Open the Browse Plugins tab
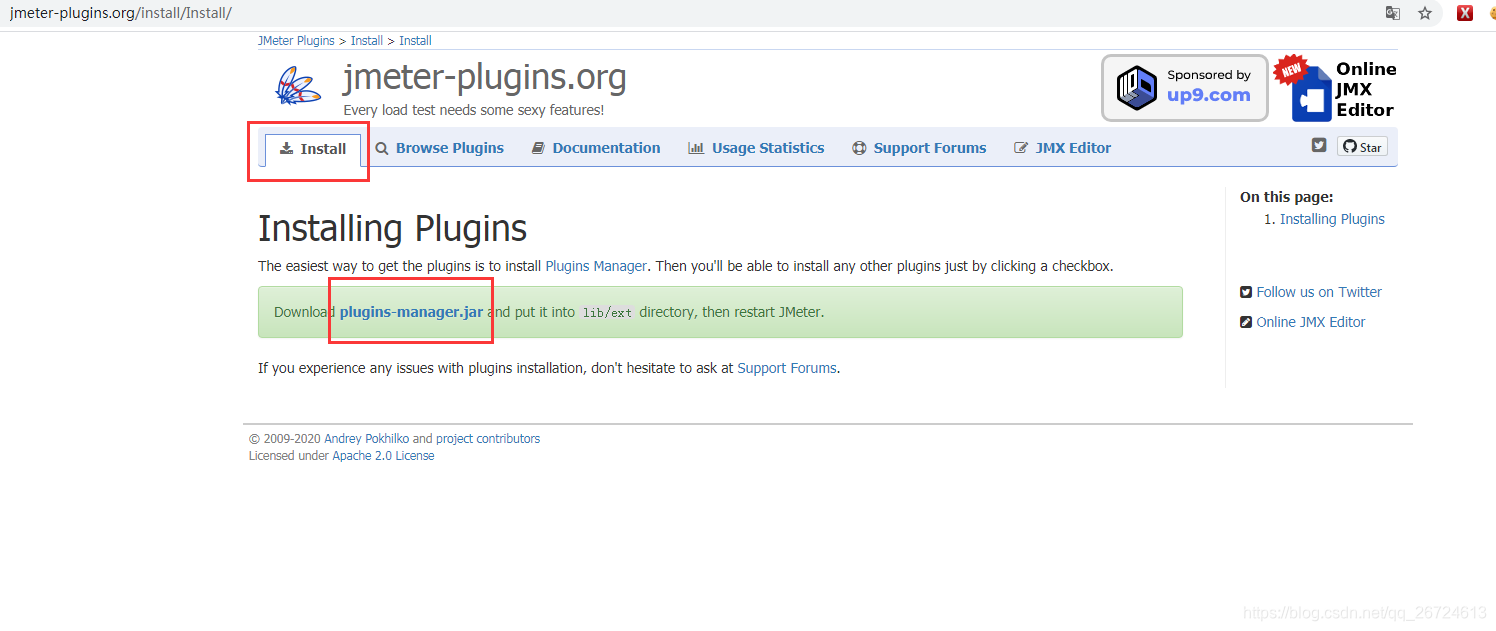 [x=440, y=148]
